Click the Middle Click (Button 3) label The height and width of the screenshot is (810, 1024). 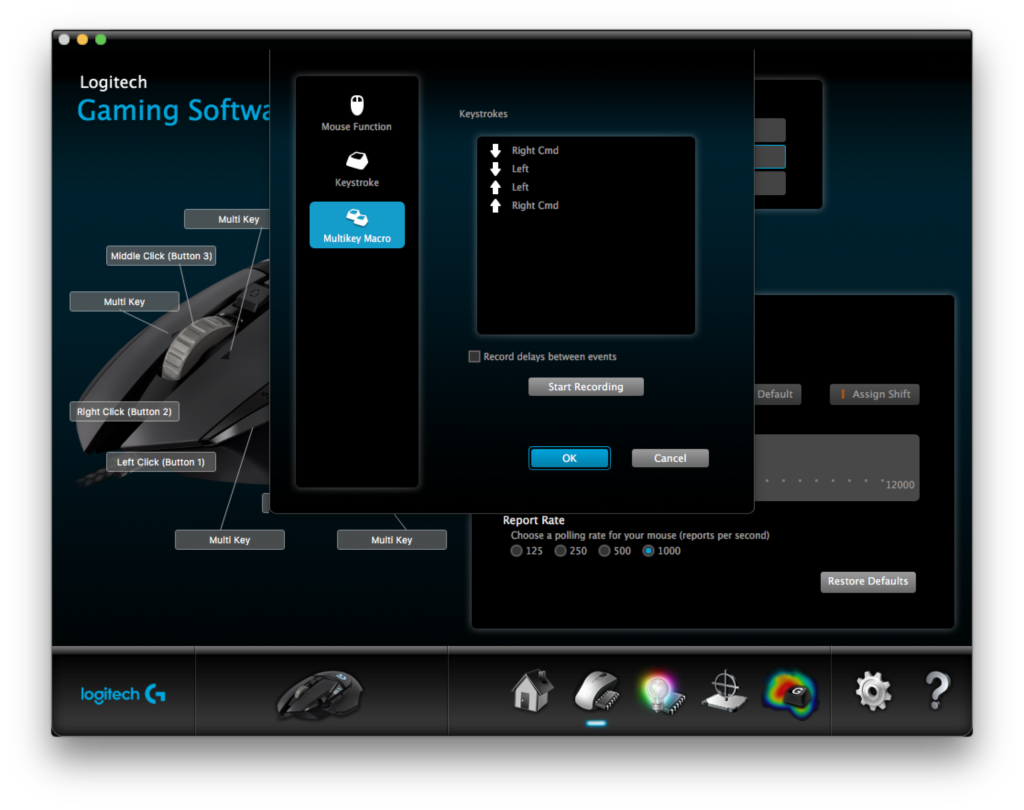click(x=161, y=256)
